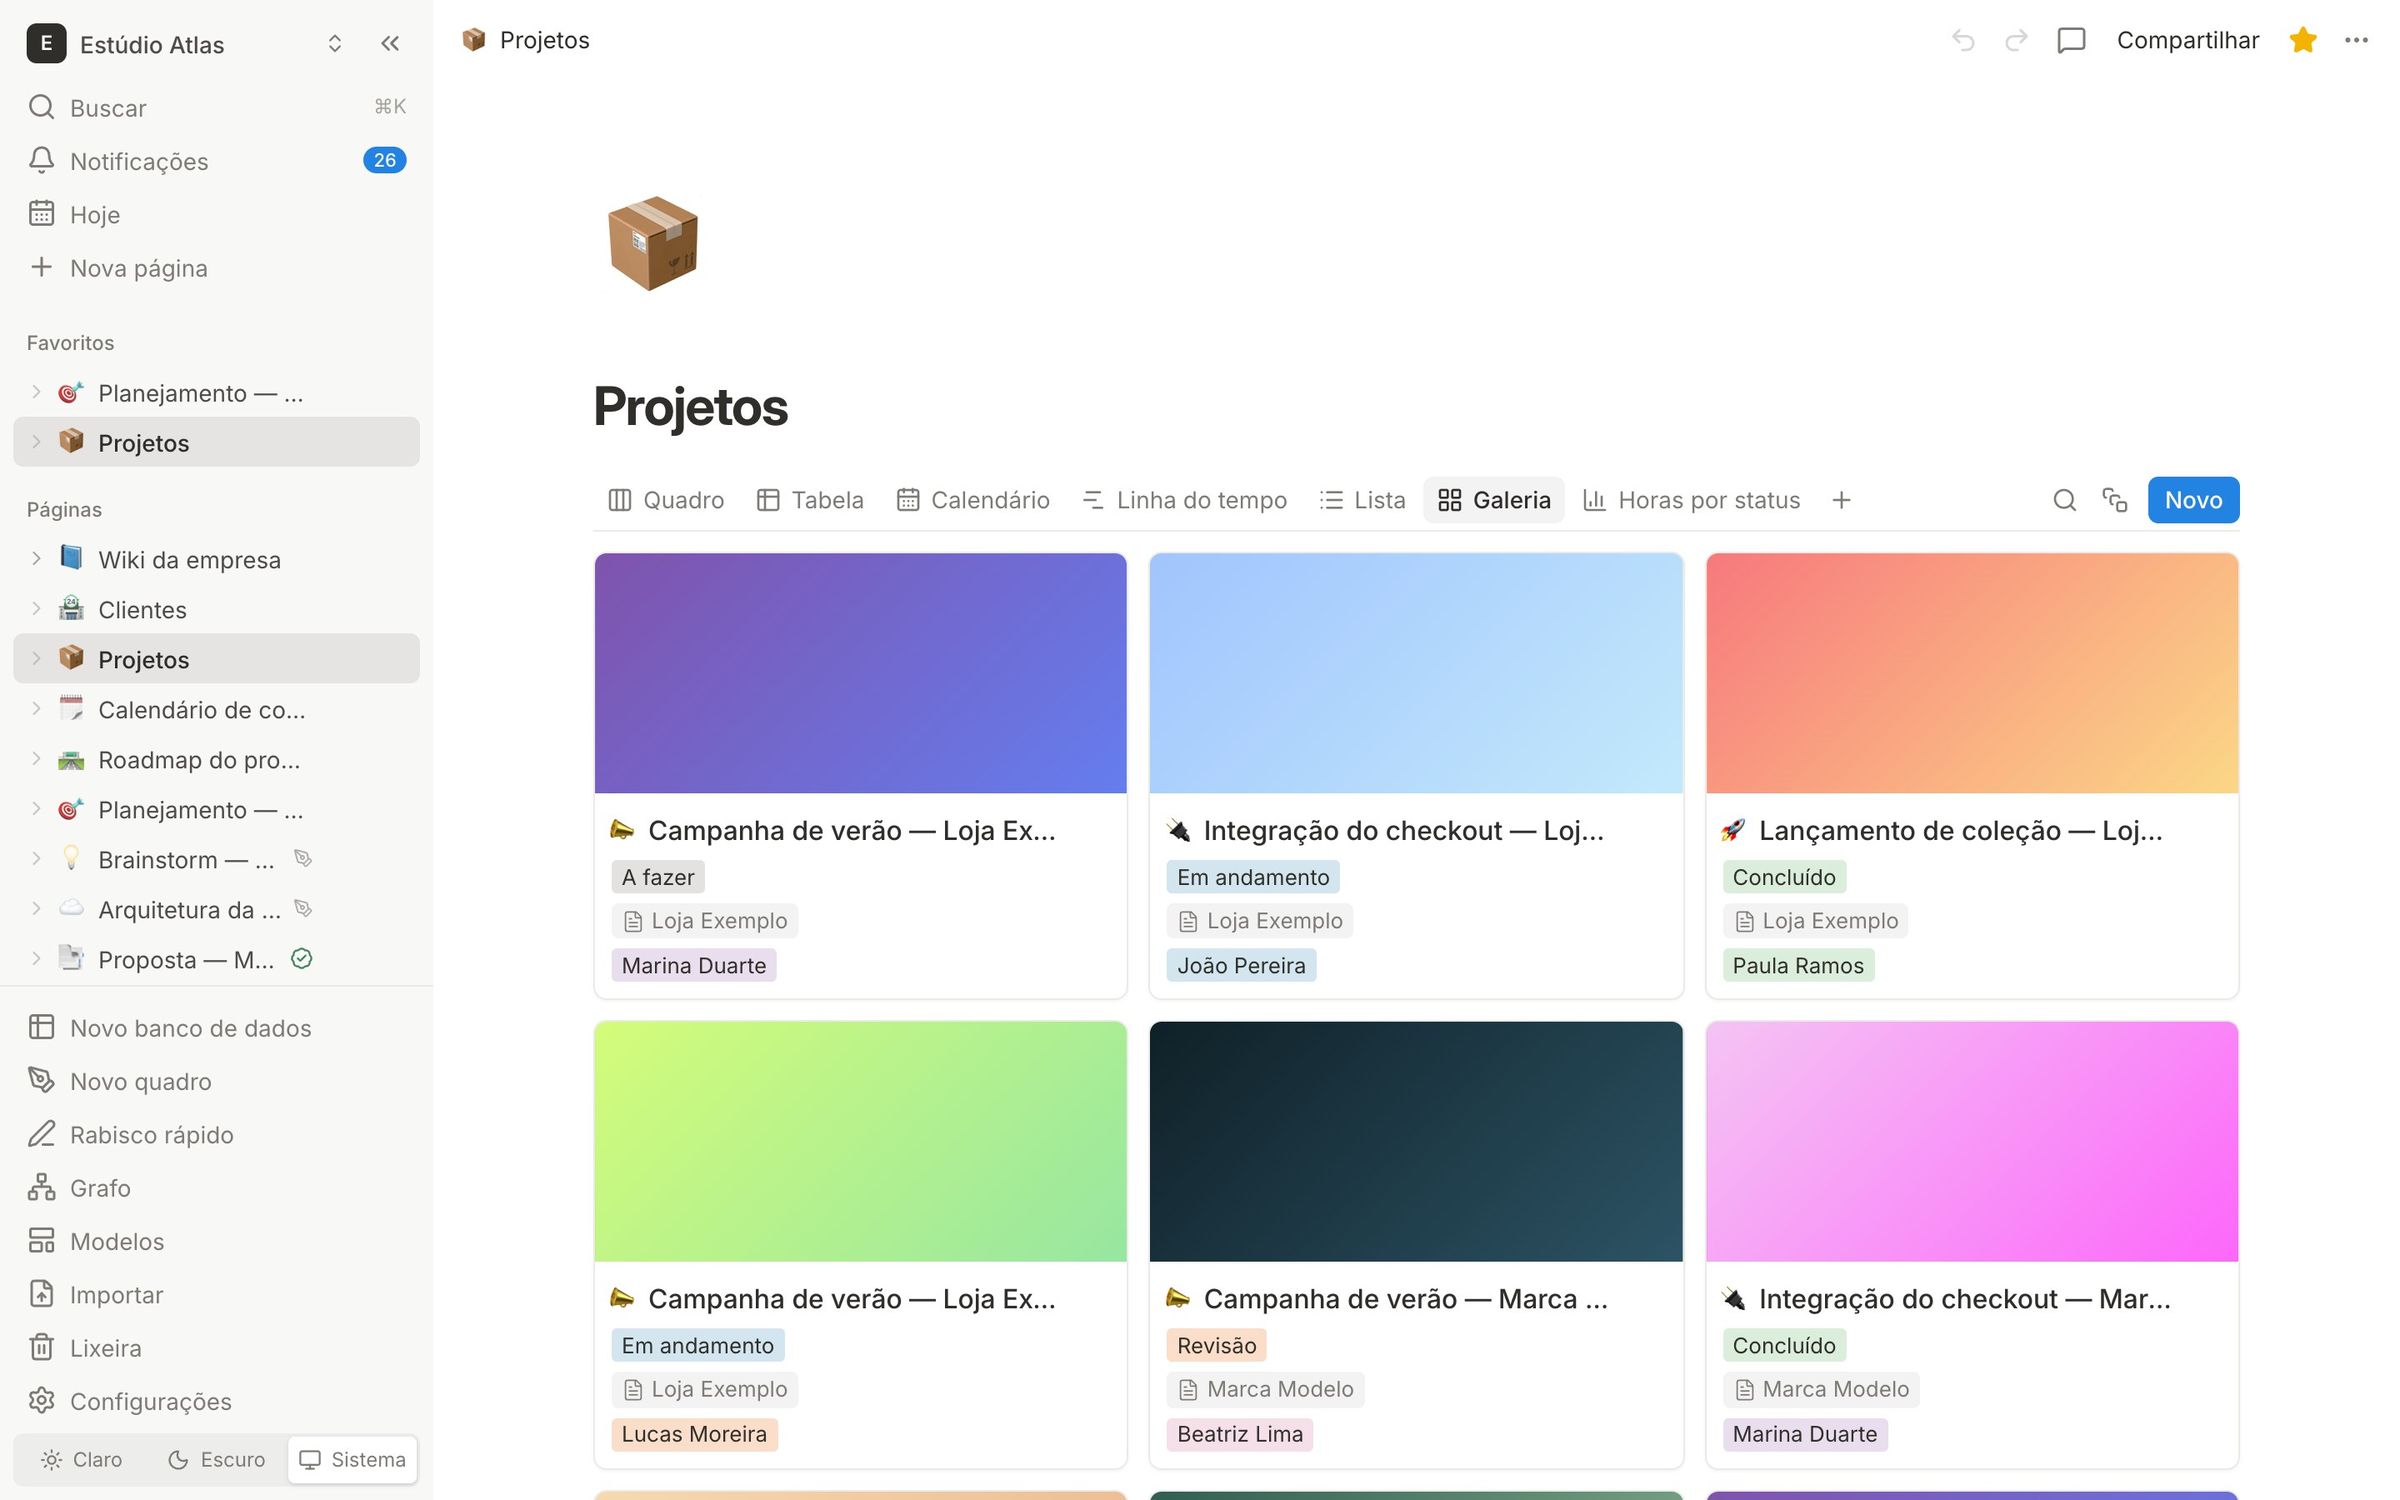Viewport: 2400px width, 1500px height.
Task: Click the Compartilhar button
Action: pyautogui.click(x=2187, y=40)
